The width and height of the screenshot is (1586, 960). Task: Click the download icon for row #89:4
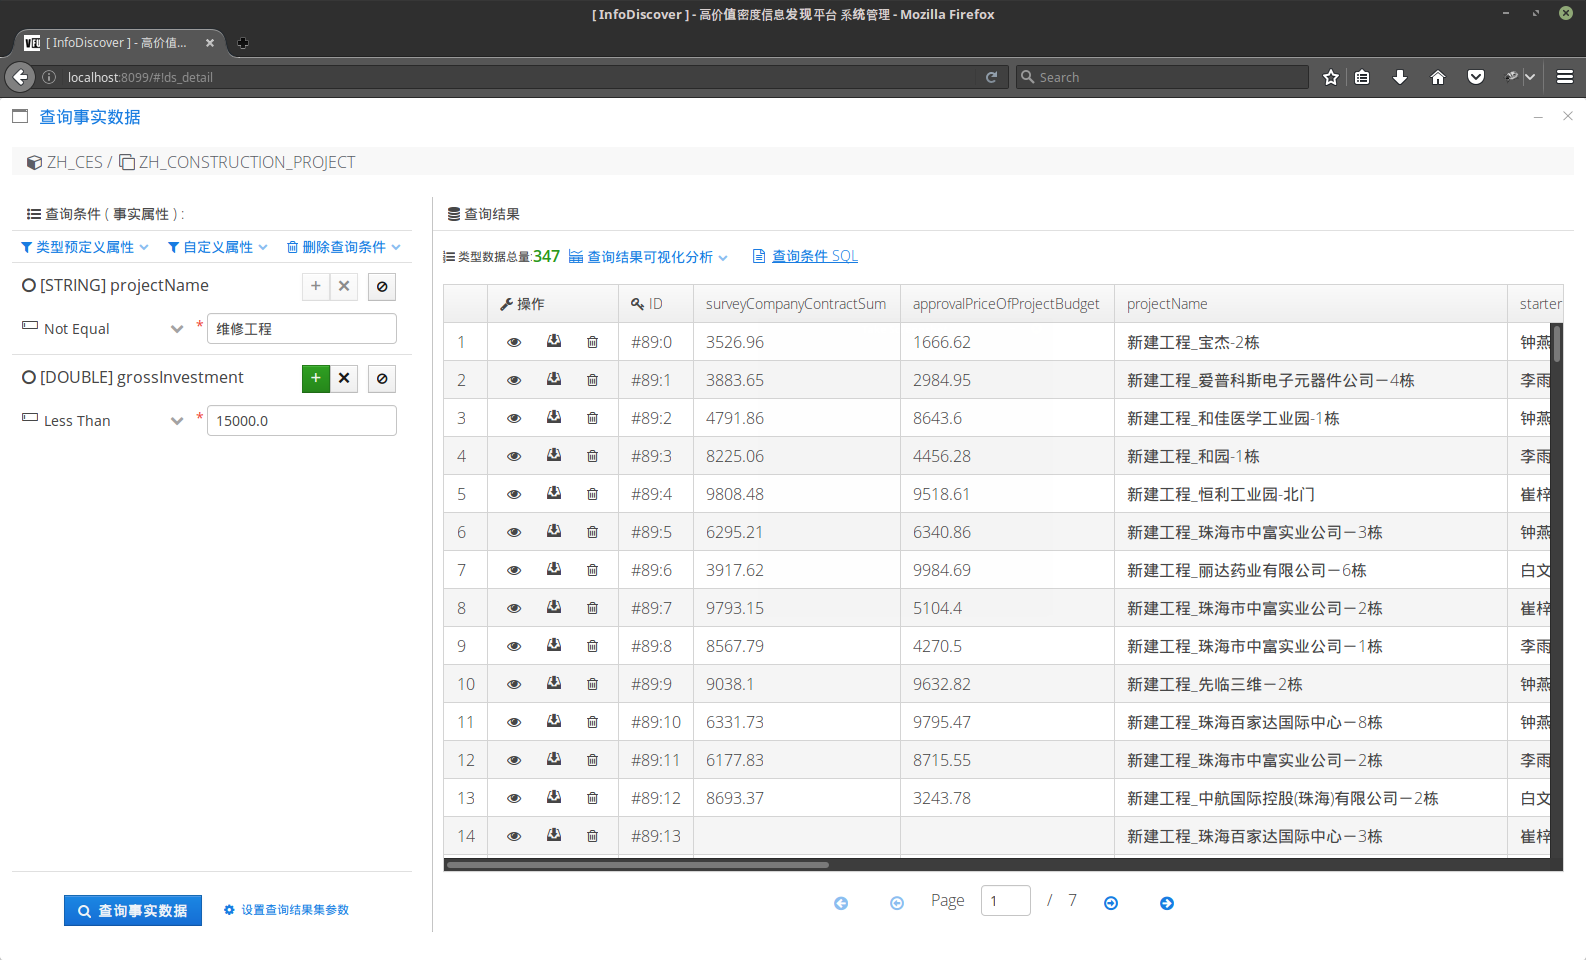point(554,493)
